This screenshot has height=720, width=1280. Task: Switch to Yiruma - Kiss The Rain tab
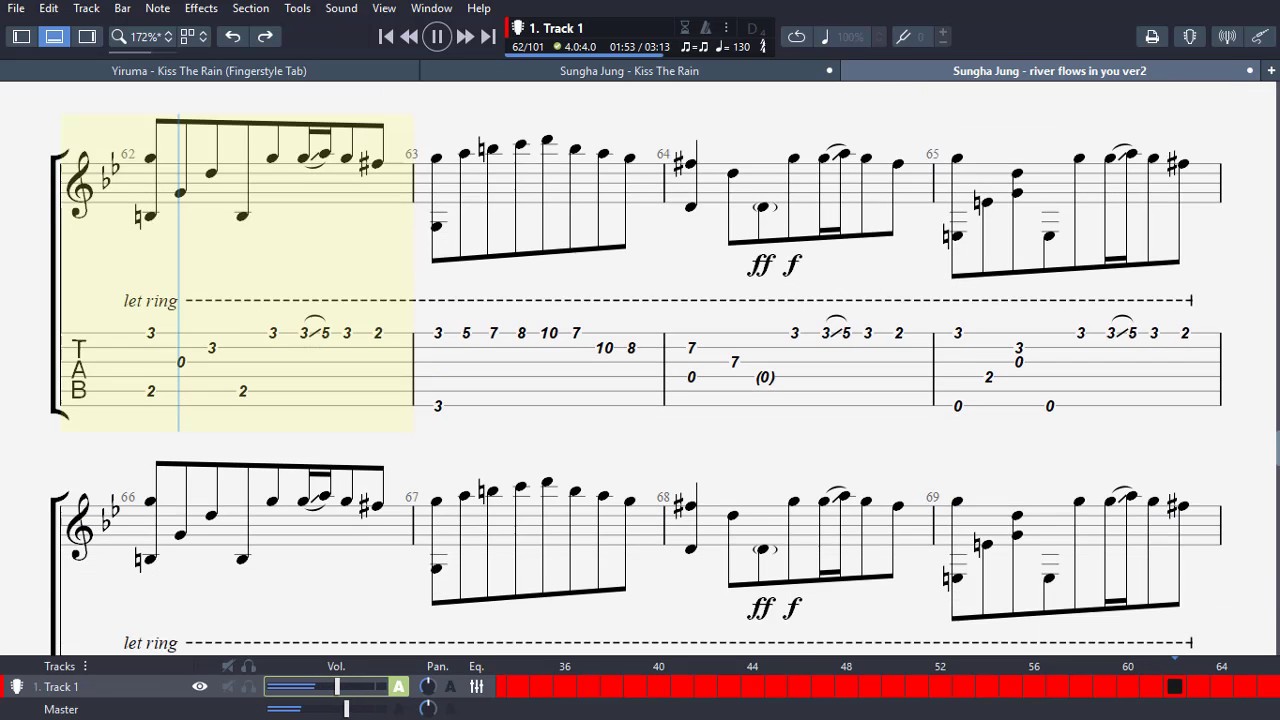tap(209, 71)
